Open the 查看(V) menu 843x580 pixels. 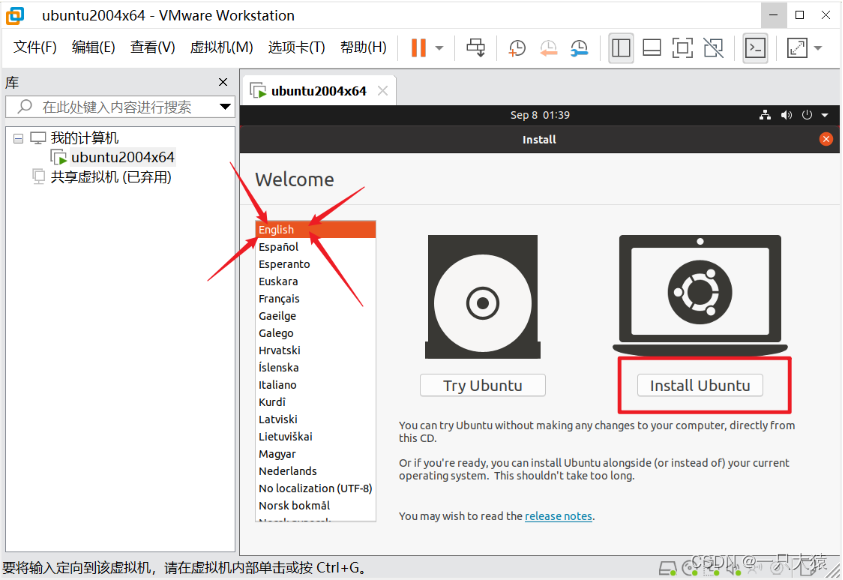[153, 47]
